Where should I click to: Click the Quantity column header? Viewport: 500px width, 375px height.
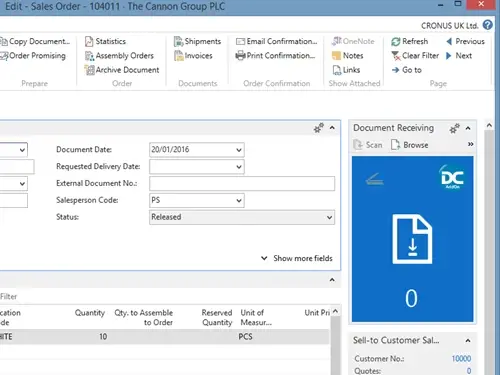90,313
